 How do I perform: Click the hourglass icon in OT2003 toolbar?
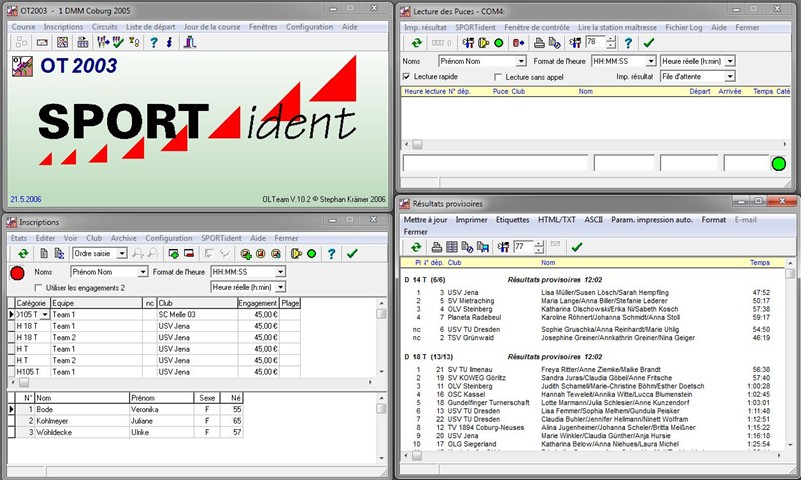[134, 42]
